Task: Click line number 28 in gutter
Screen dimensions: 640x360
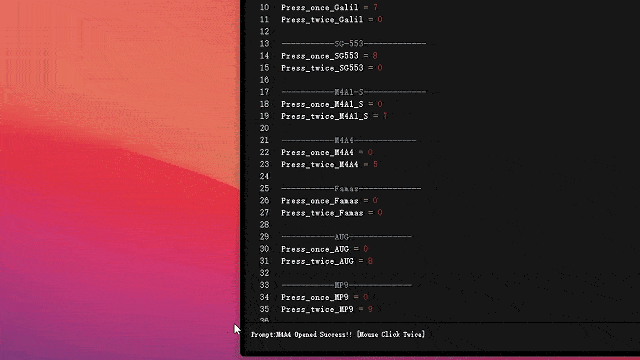Action: 264,224
